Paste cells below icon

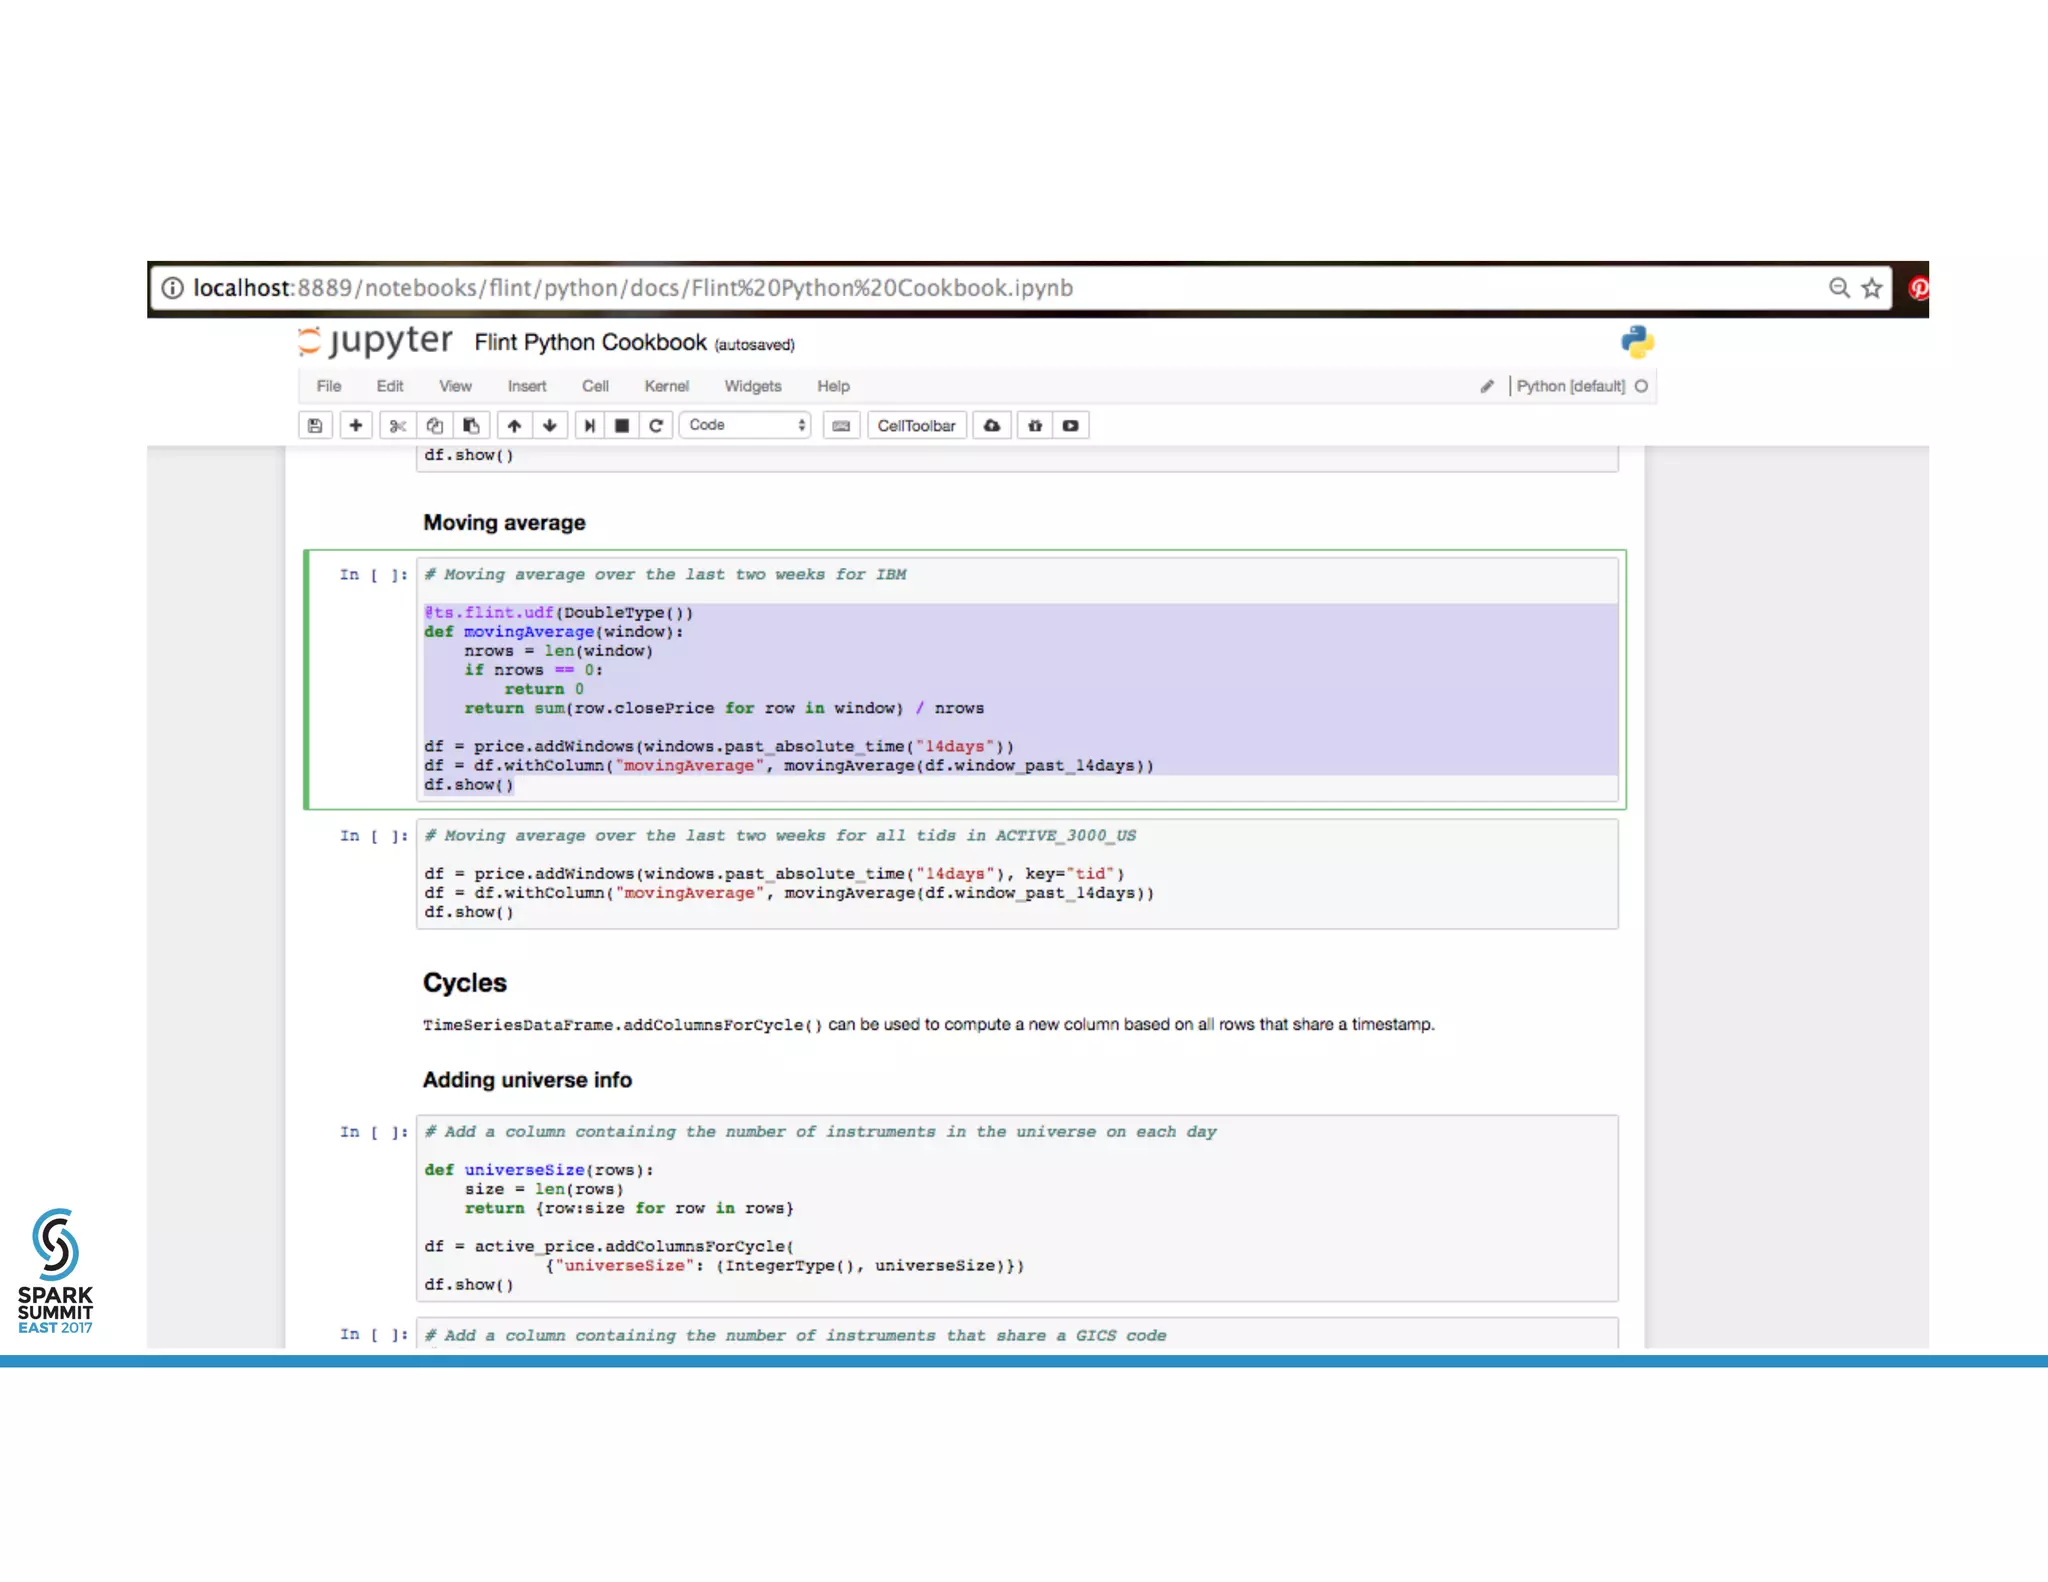(471, 426)
